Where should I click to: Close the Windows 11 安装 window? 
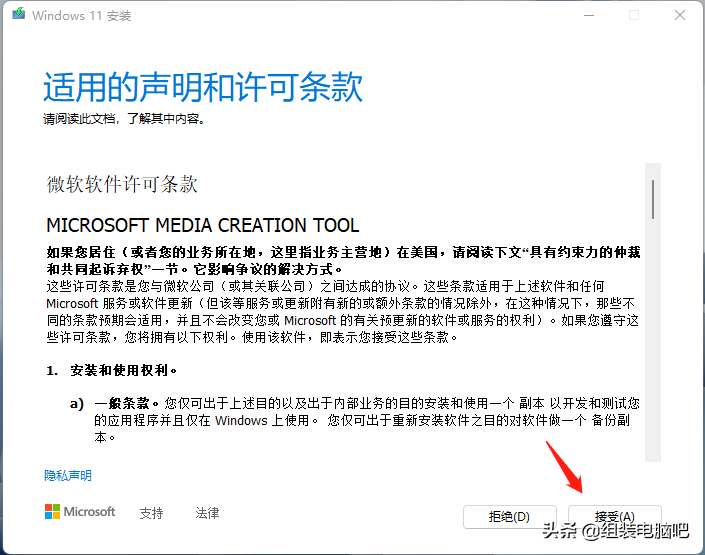(680, 15)
